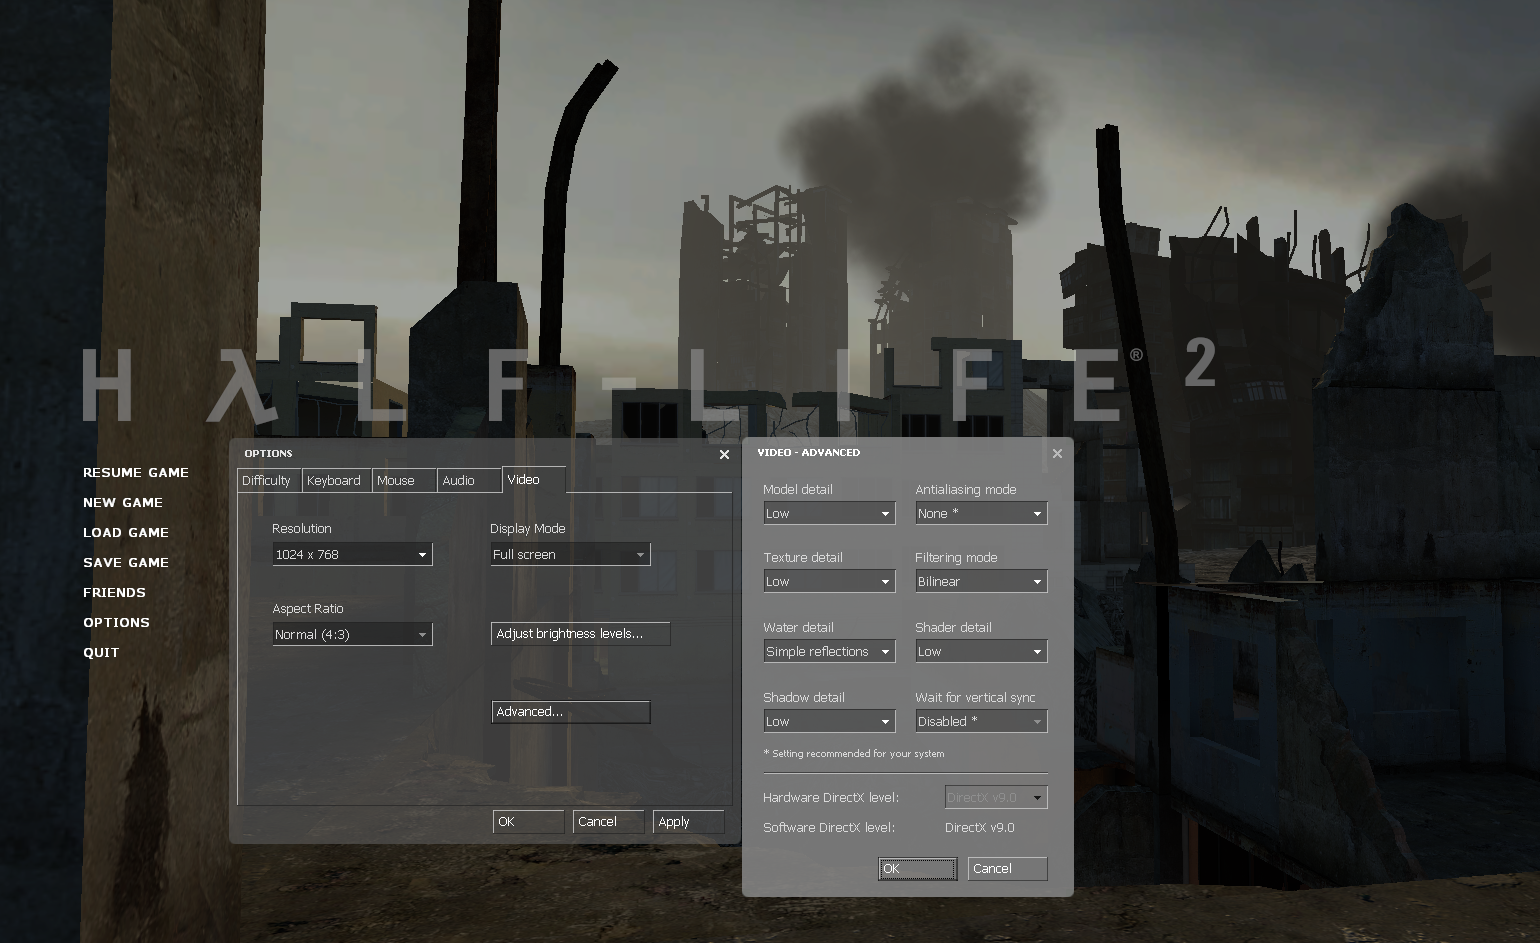Open Hardware DirectX level dropdown
The width and height of the screenshot is (1540, 943).
pyautogui.click(x=996, y=797)
